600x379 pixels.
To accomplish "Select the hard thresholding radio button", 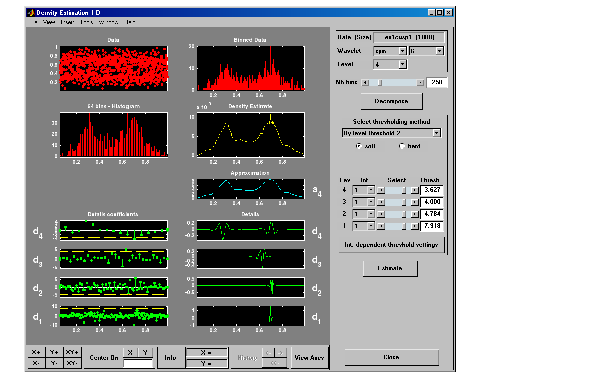I will (402, 146).
